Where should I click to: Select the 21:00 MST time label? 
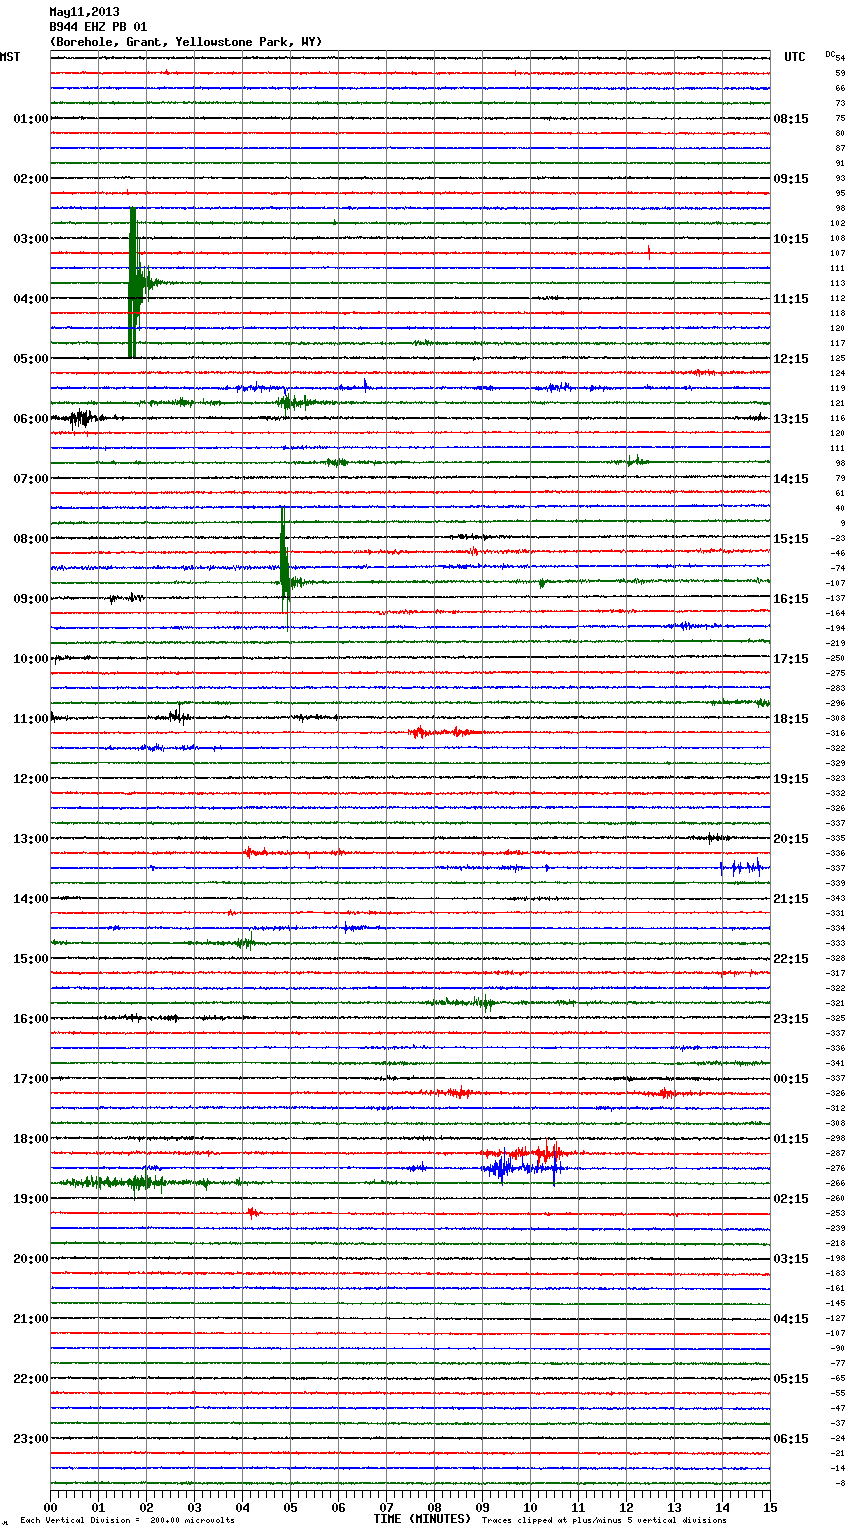pos(31,1319)
